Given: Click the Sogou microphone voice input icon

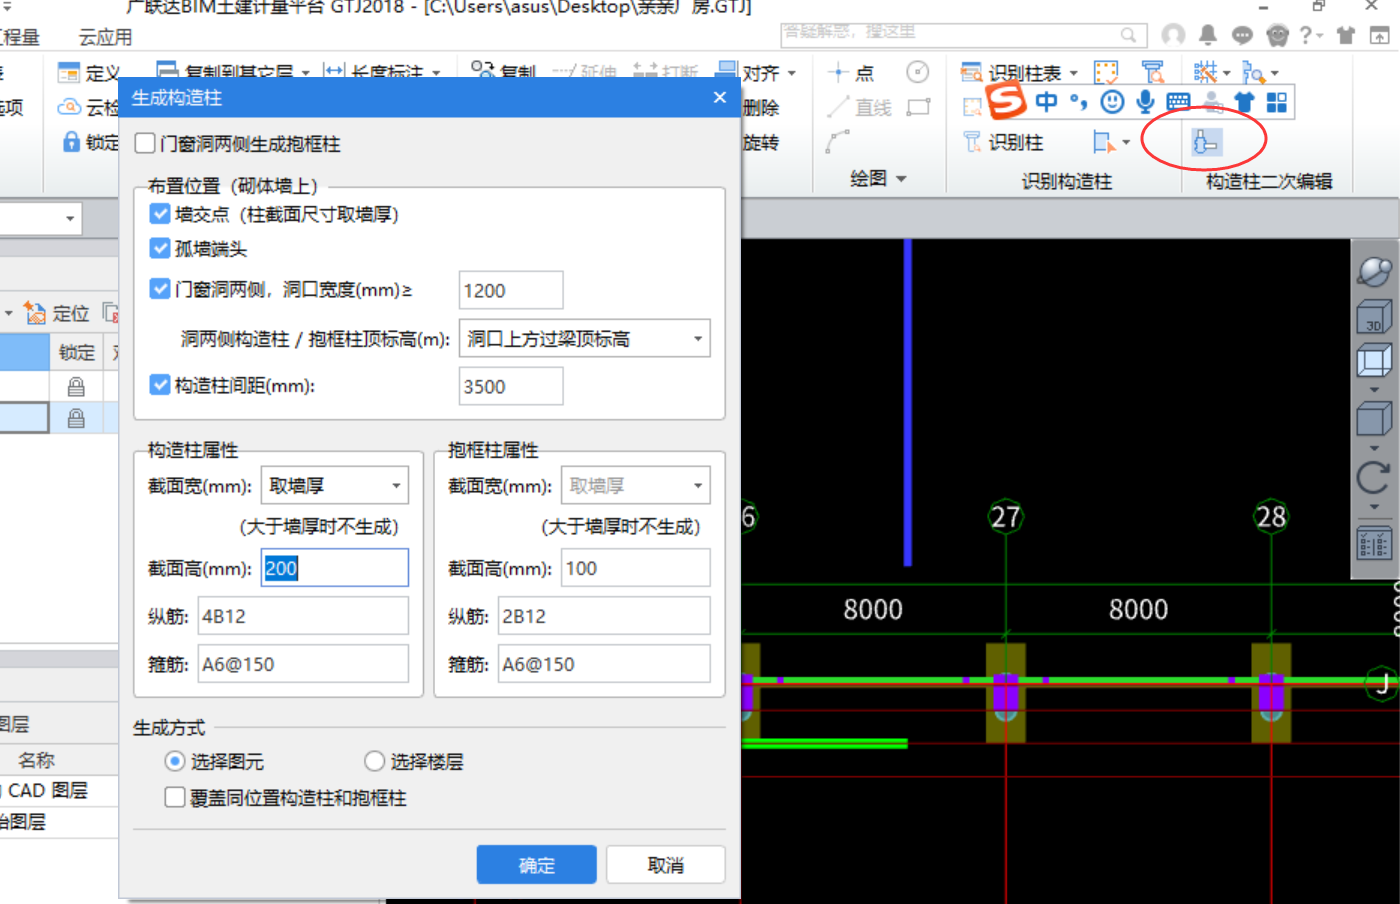Looking at the screenshot, I should point(1146,102).
